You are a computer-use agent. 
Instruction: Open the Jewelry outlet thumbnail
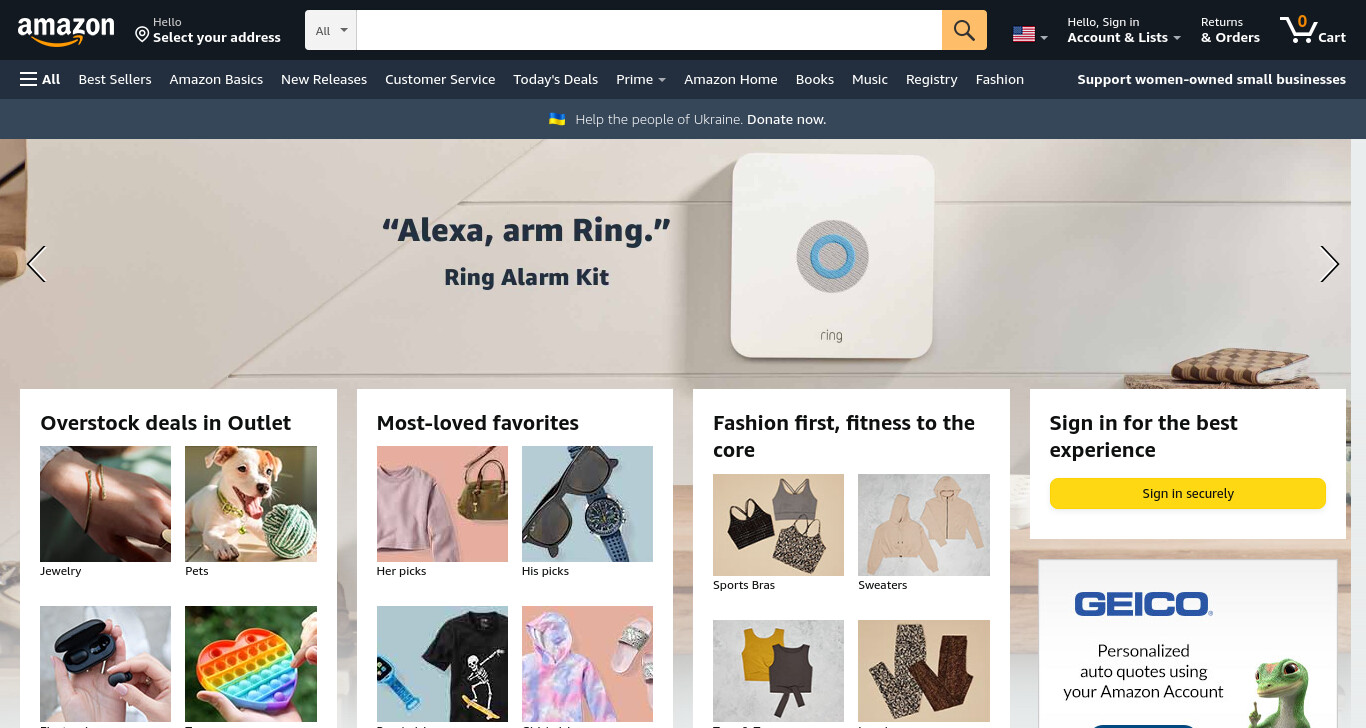click(105, 504)
